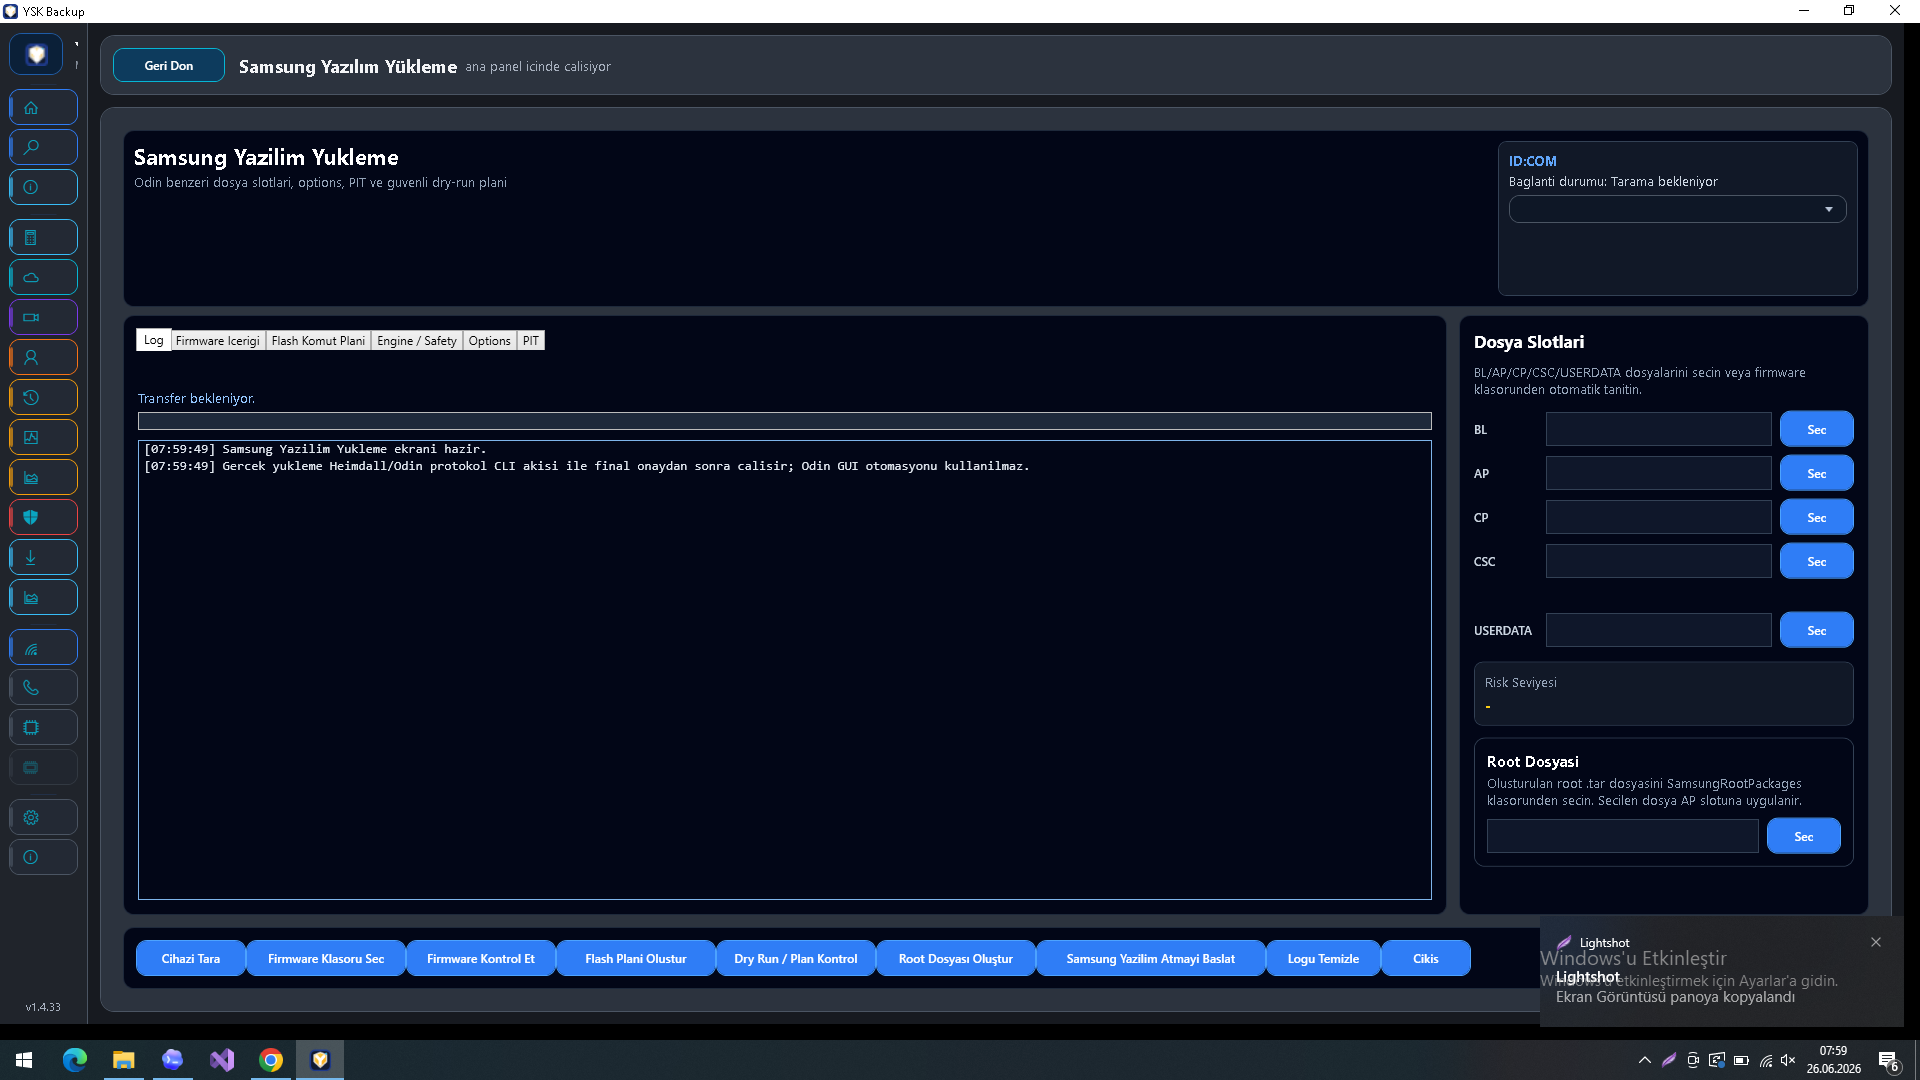This screenshot has width=1920, height=1080.
Task: Open the cloud sidebar item
Action: pyautogui.click(x=43, y=277)
